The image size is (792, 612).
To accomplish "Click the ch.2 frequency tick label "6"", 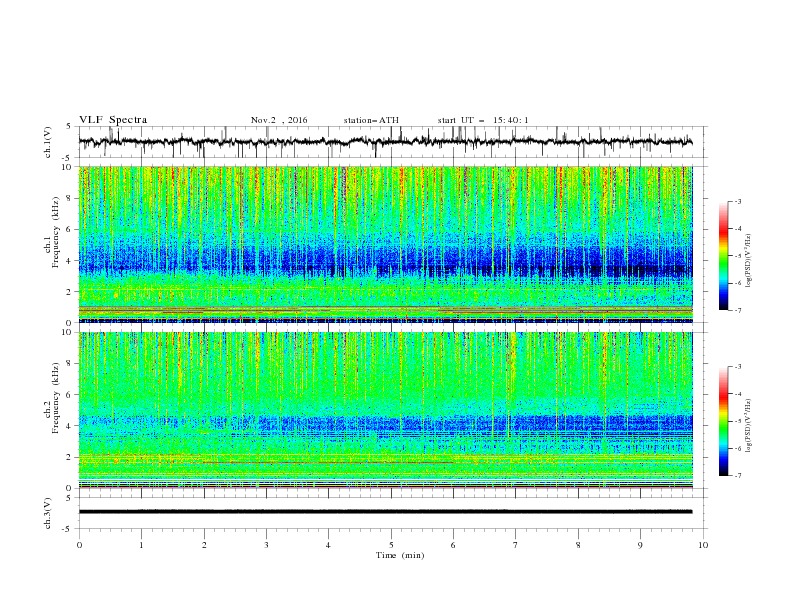I will click(70, 395).
